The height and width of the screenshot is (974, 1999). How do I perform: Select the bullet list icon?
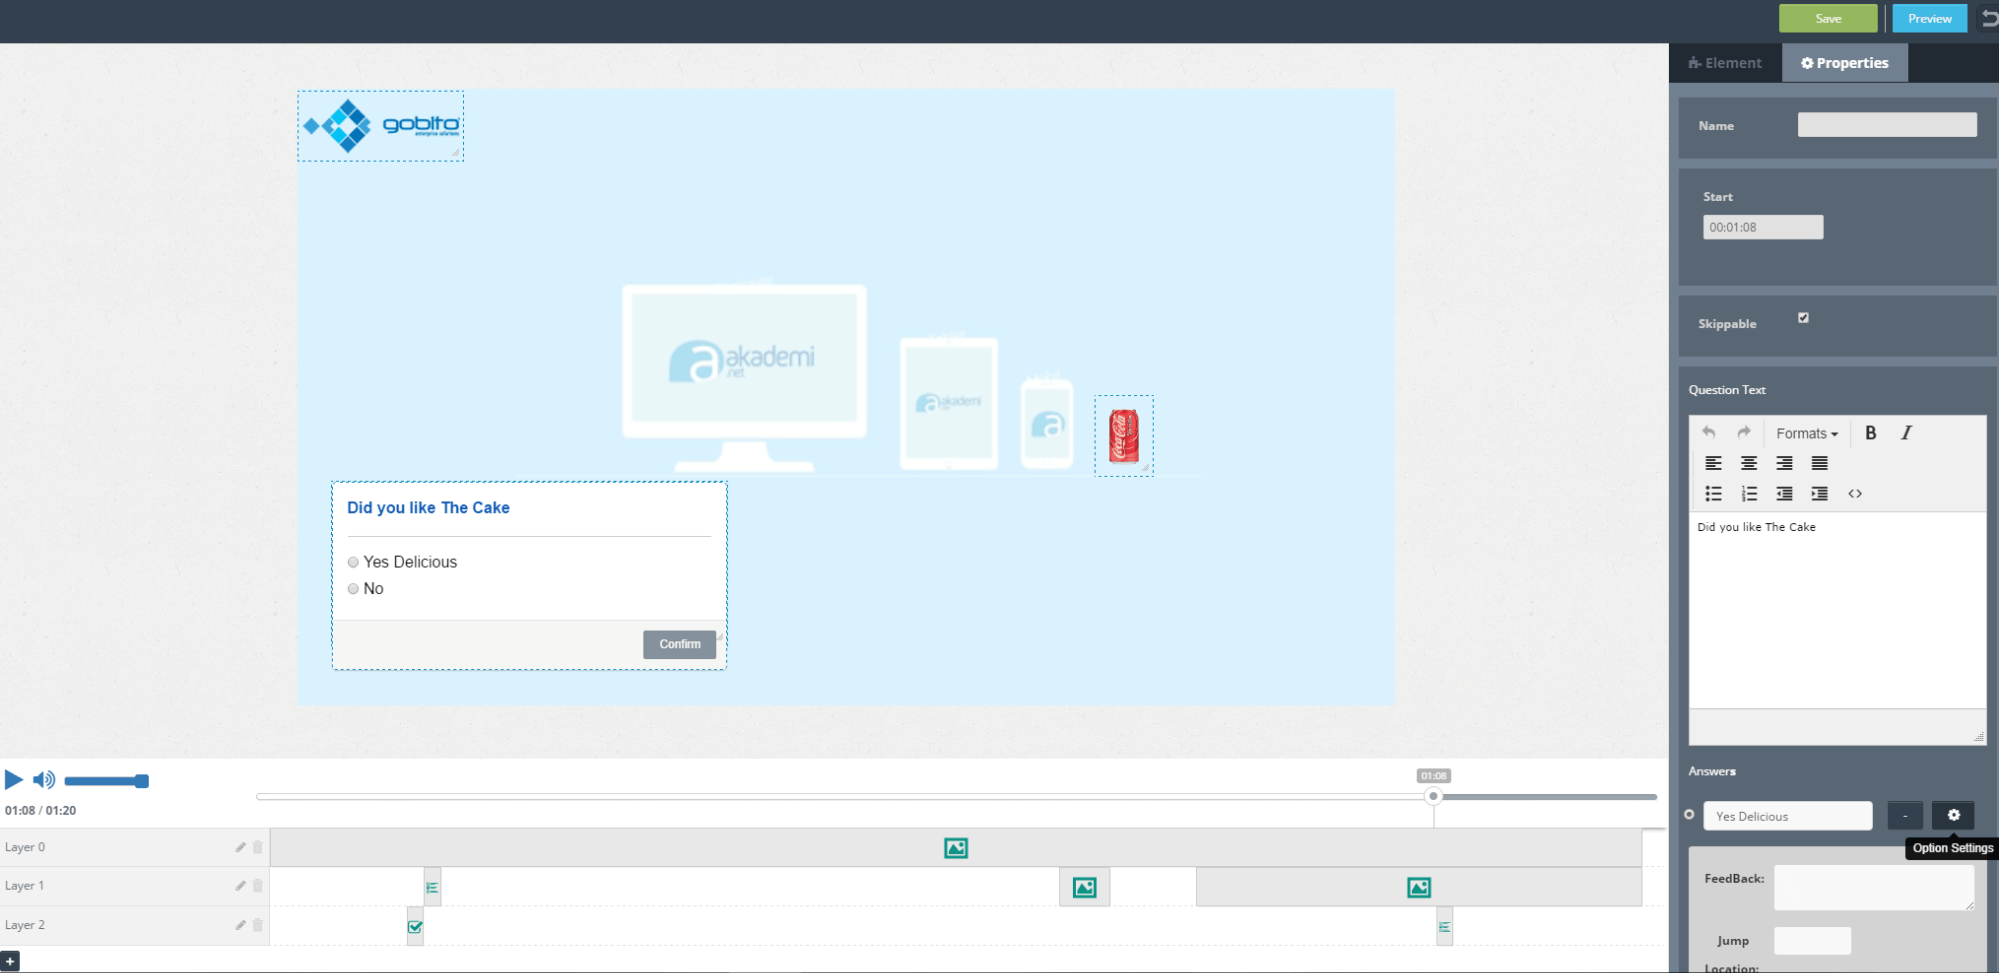pos(1713,494)
